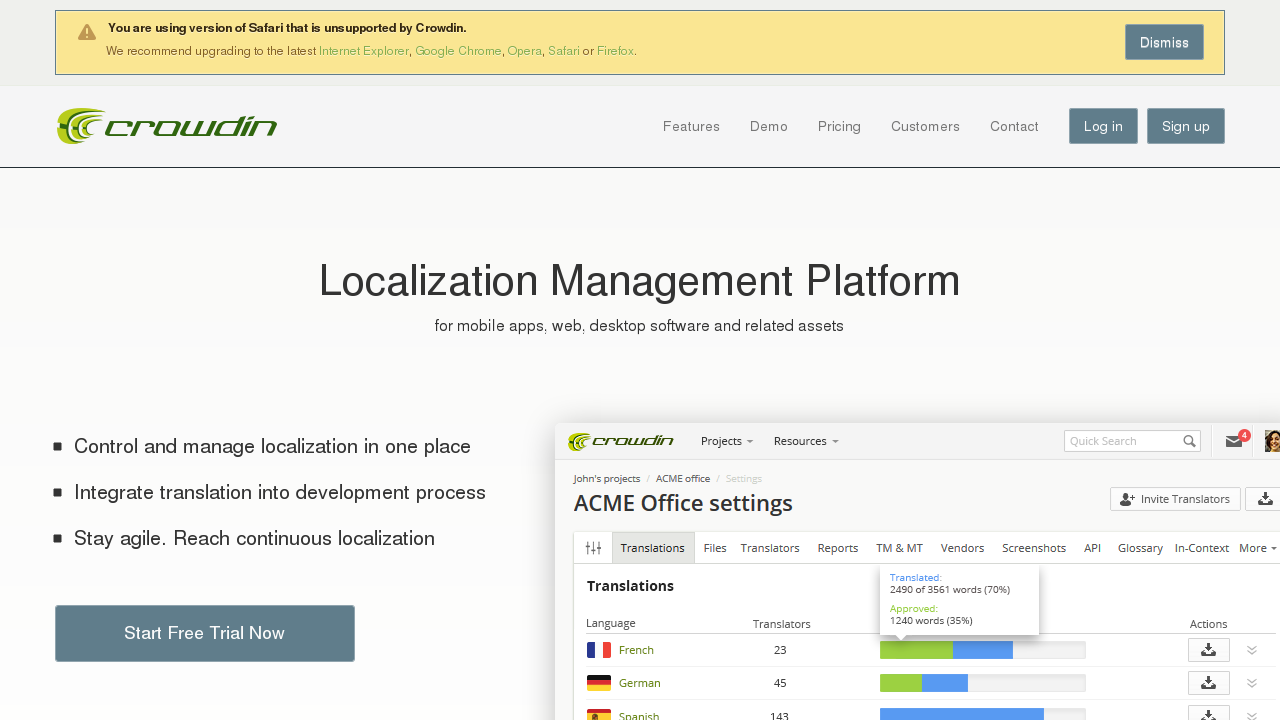The width and height of the screenshot is (1280, 720).
Task: Open the Contact nav item
Action: click(1014, 126)
